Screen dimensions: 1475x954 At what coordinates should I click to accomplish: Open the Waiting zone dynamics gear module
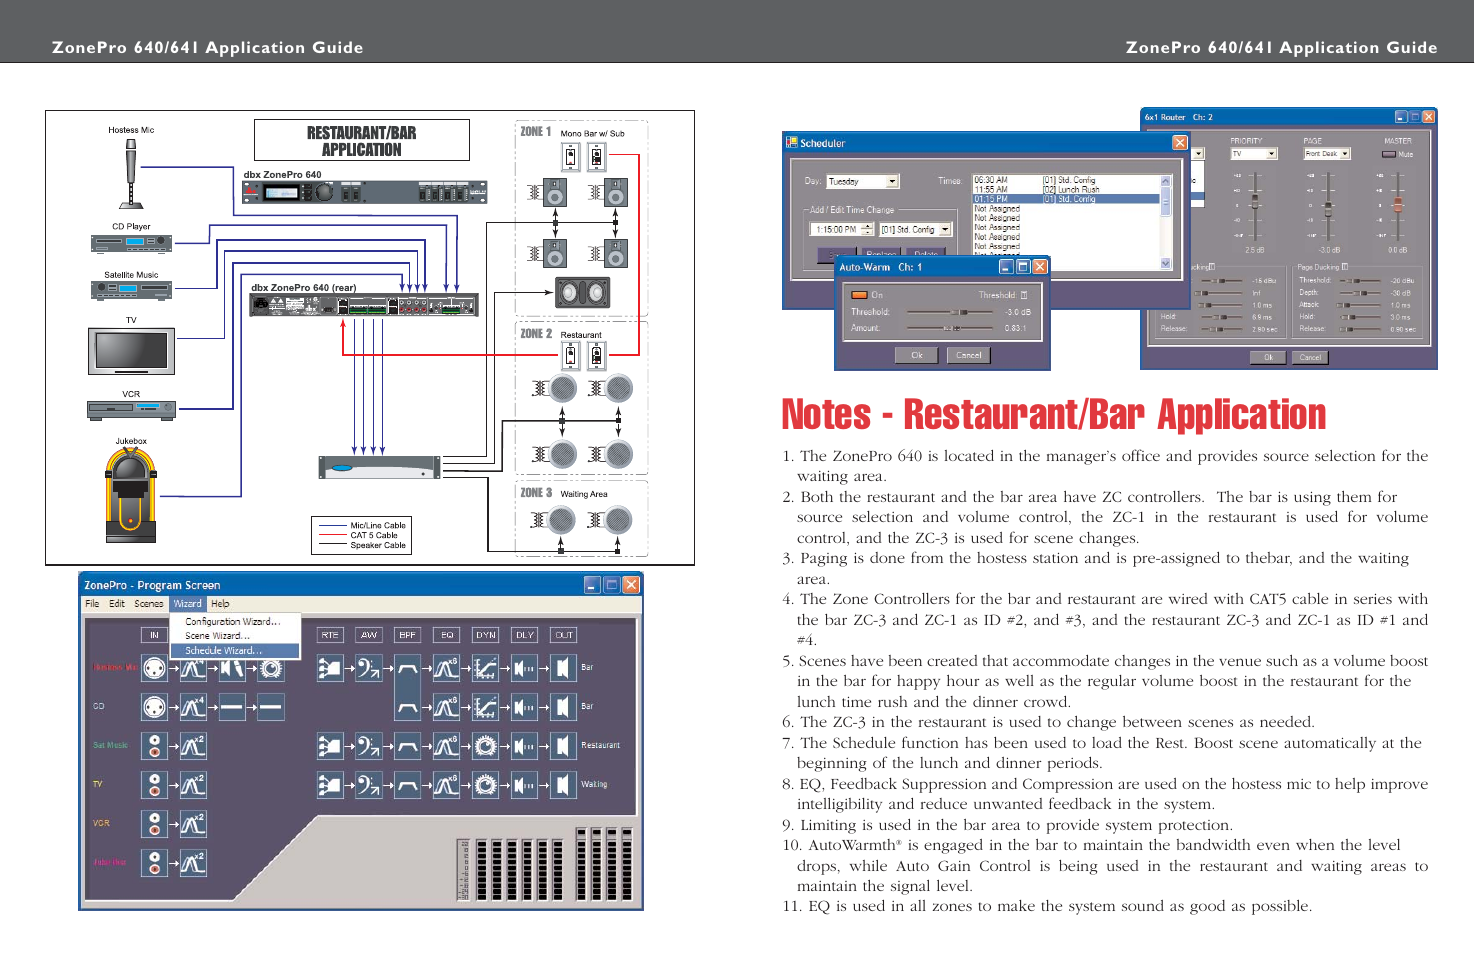click(x=486, y=785)
